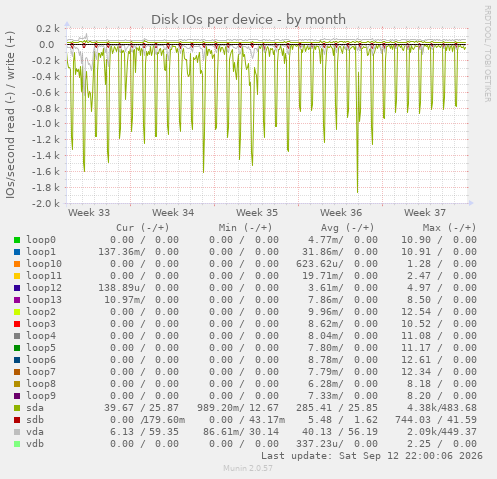This screenshot has height=479, width=497.
Task: Click the 'Min (-/+)' column header
Action: (245, 228)
